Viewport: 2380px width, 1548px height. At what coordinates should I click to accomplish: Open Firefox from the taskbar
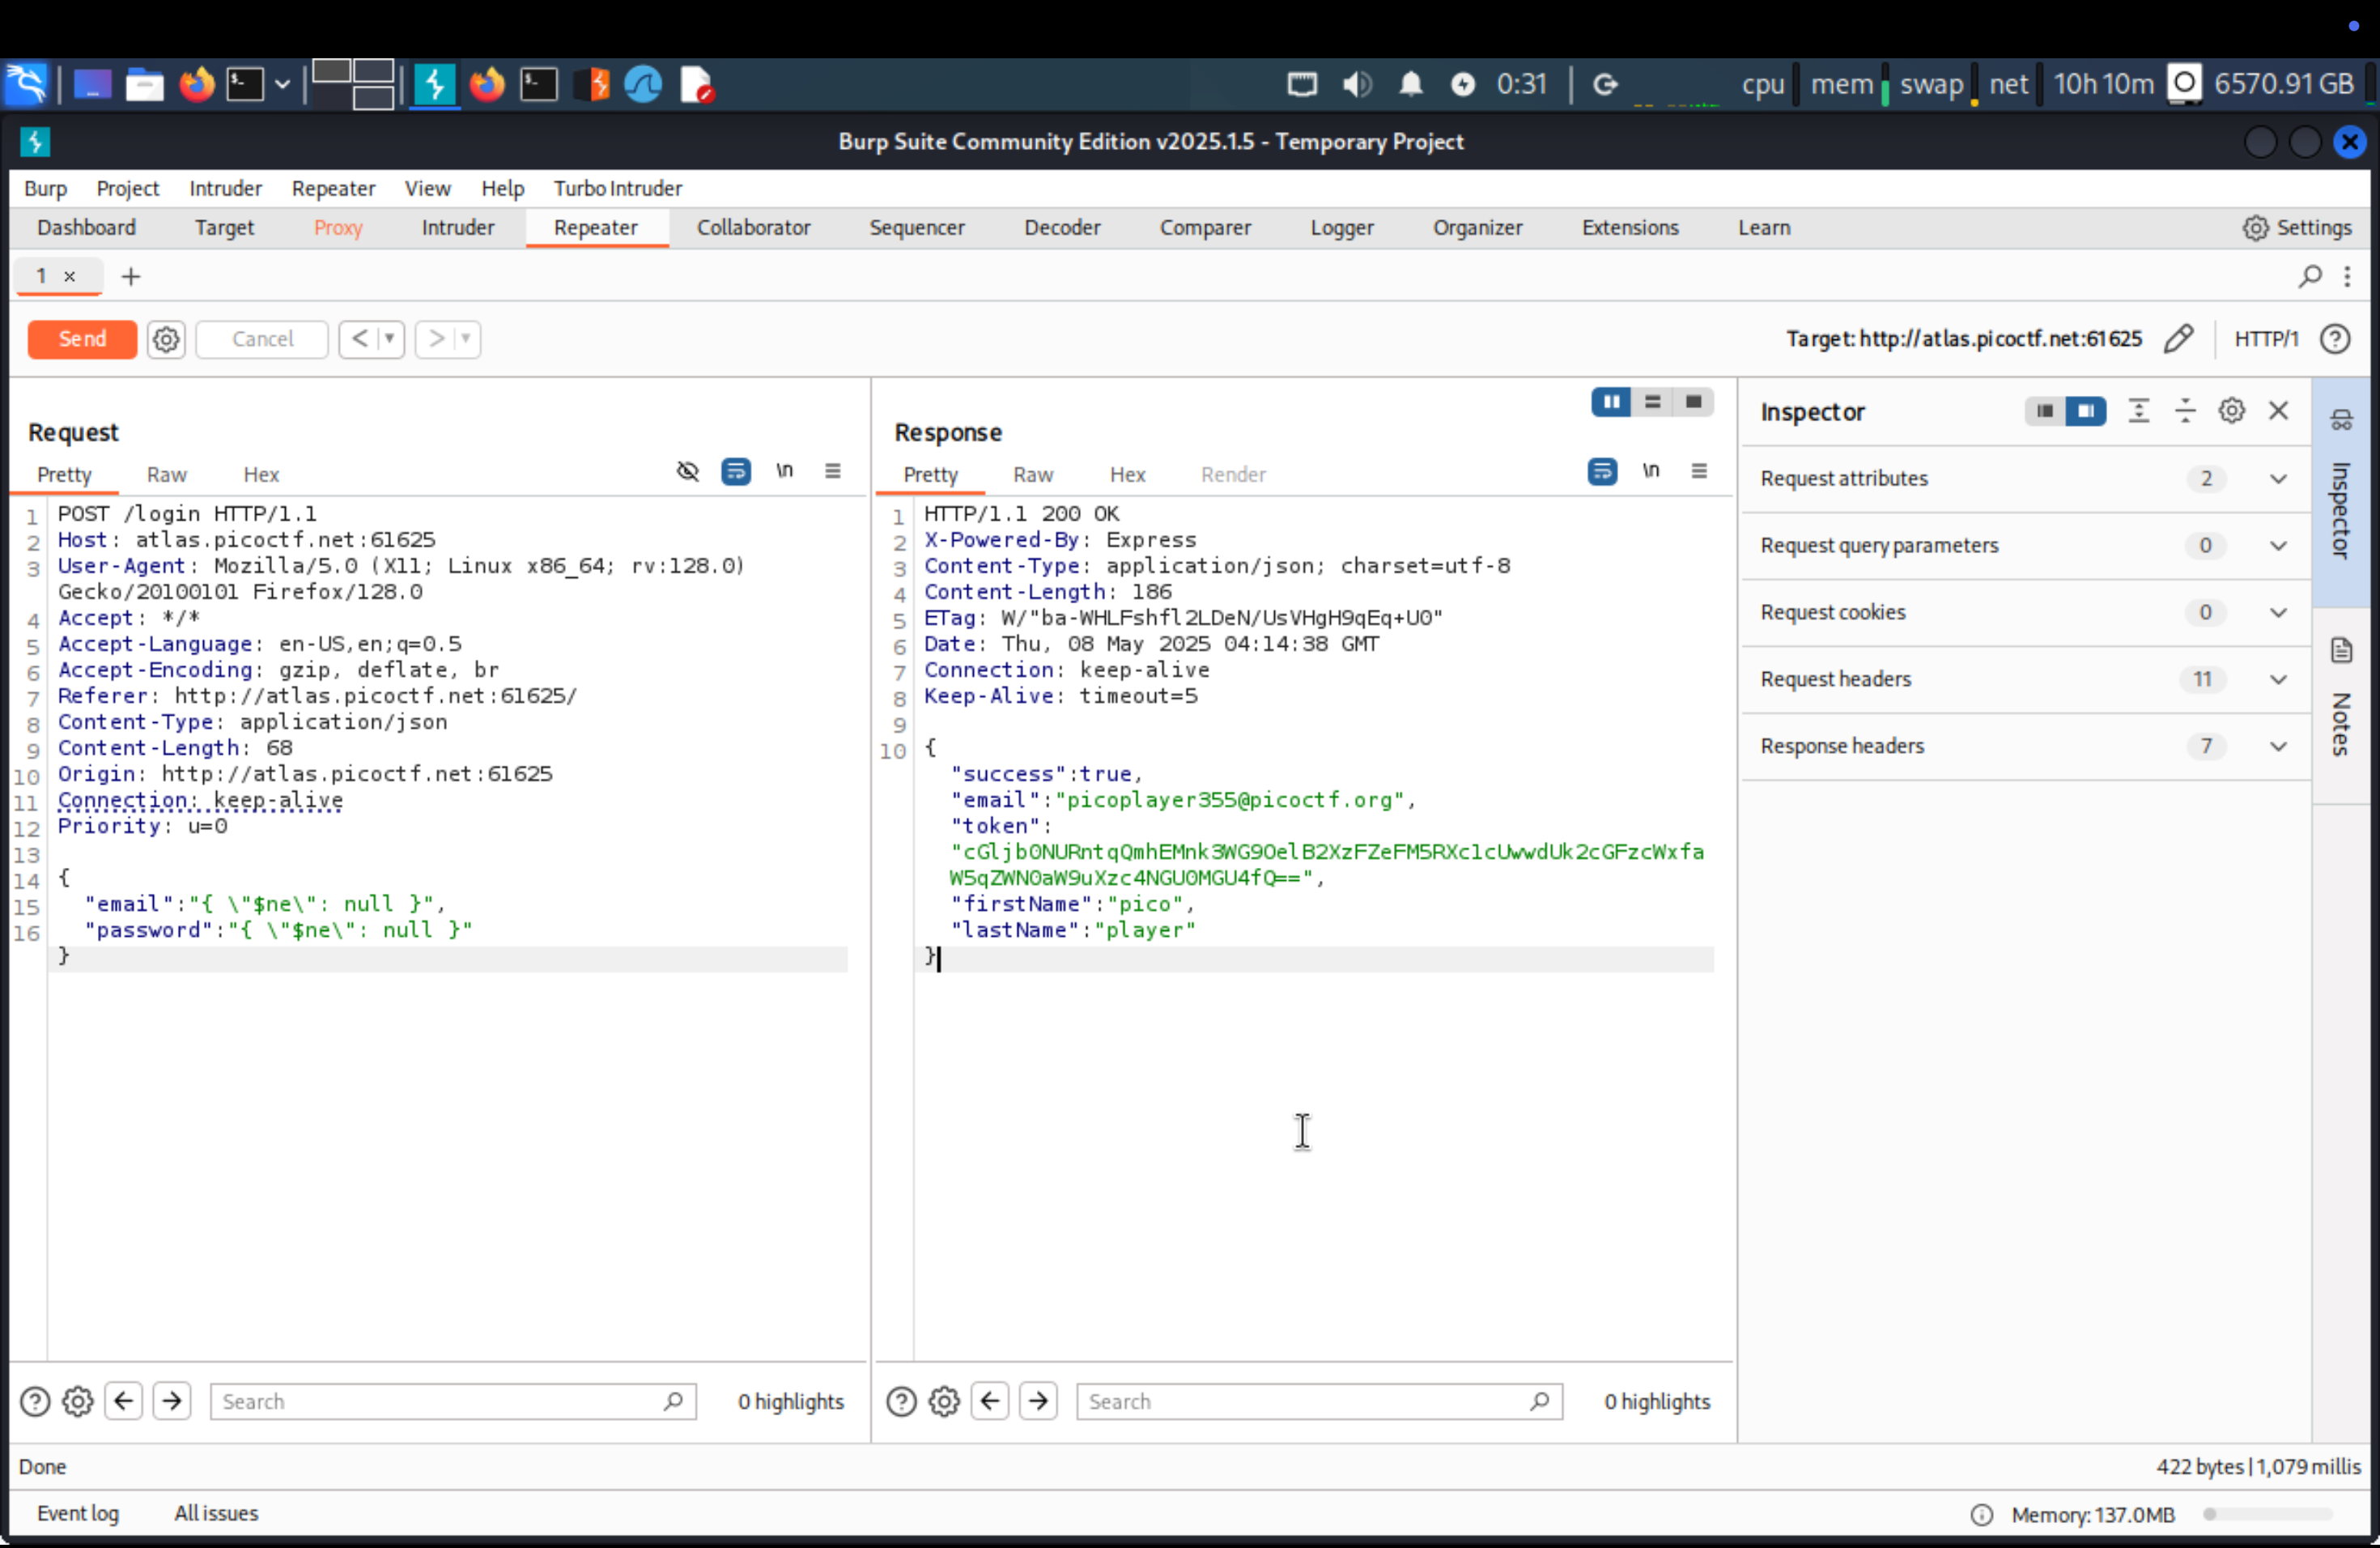point(197,84)
